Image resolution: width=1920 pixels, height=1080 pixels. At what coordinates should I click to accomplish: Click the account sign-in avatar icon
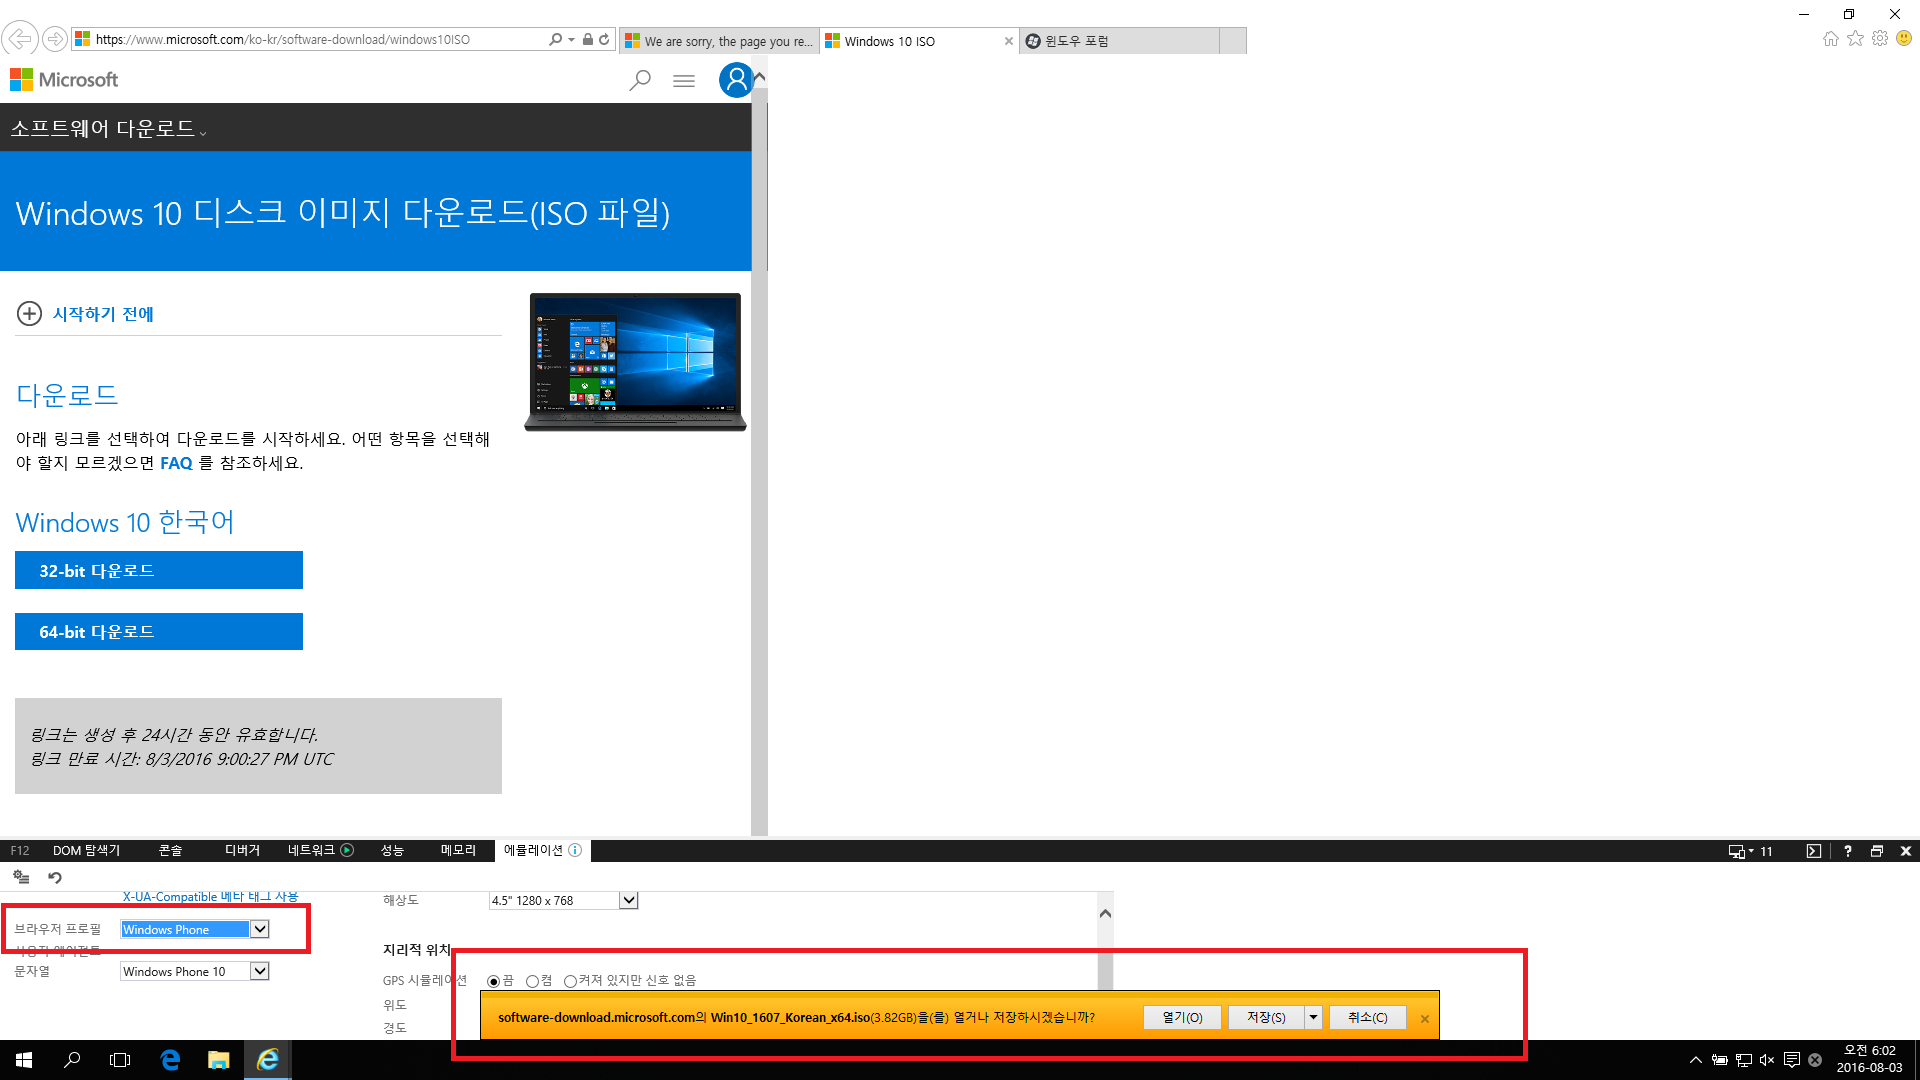[736, 80]
